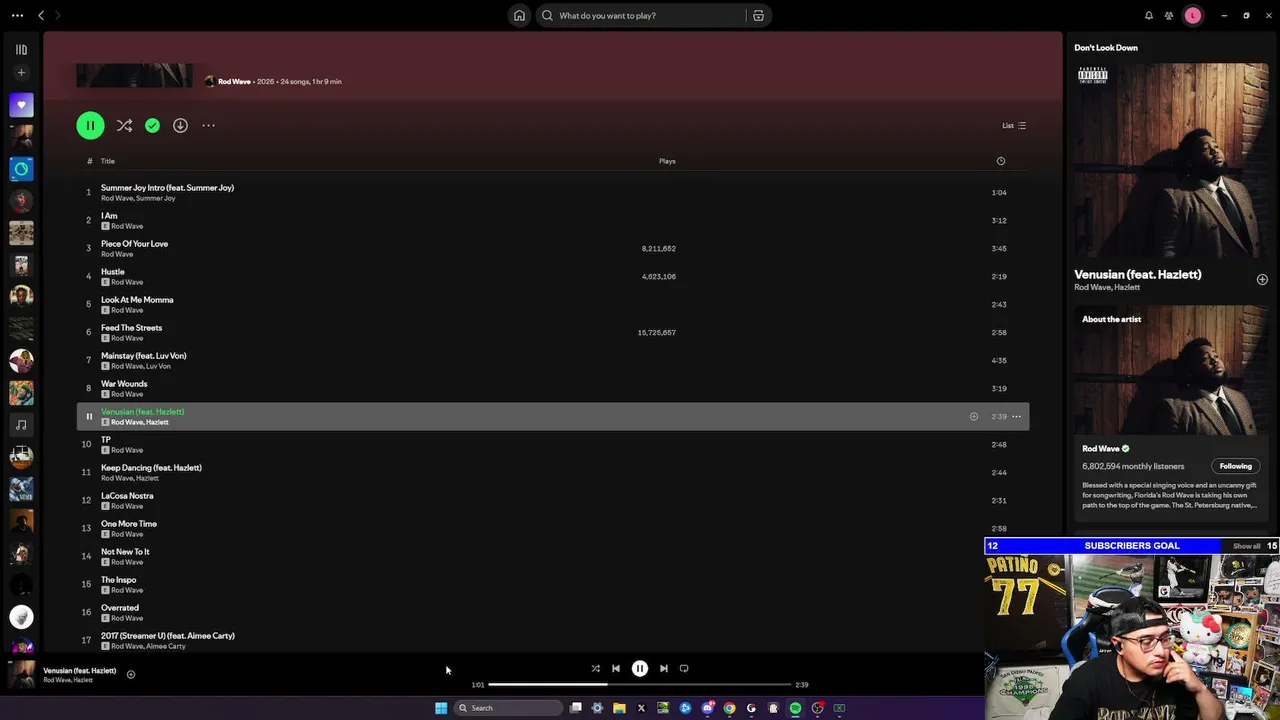Toggle shuffle in the album header
The image size is (1280, 720).
[124, 125]
